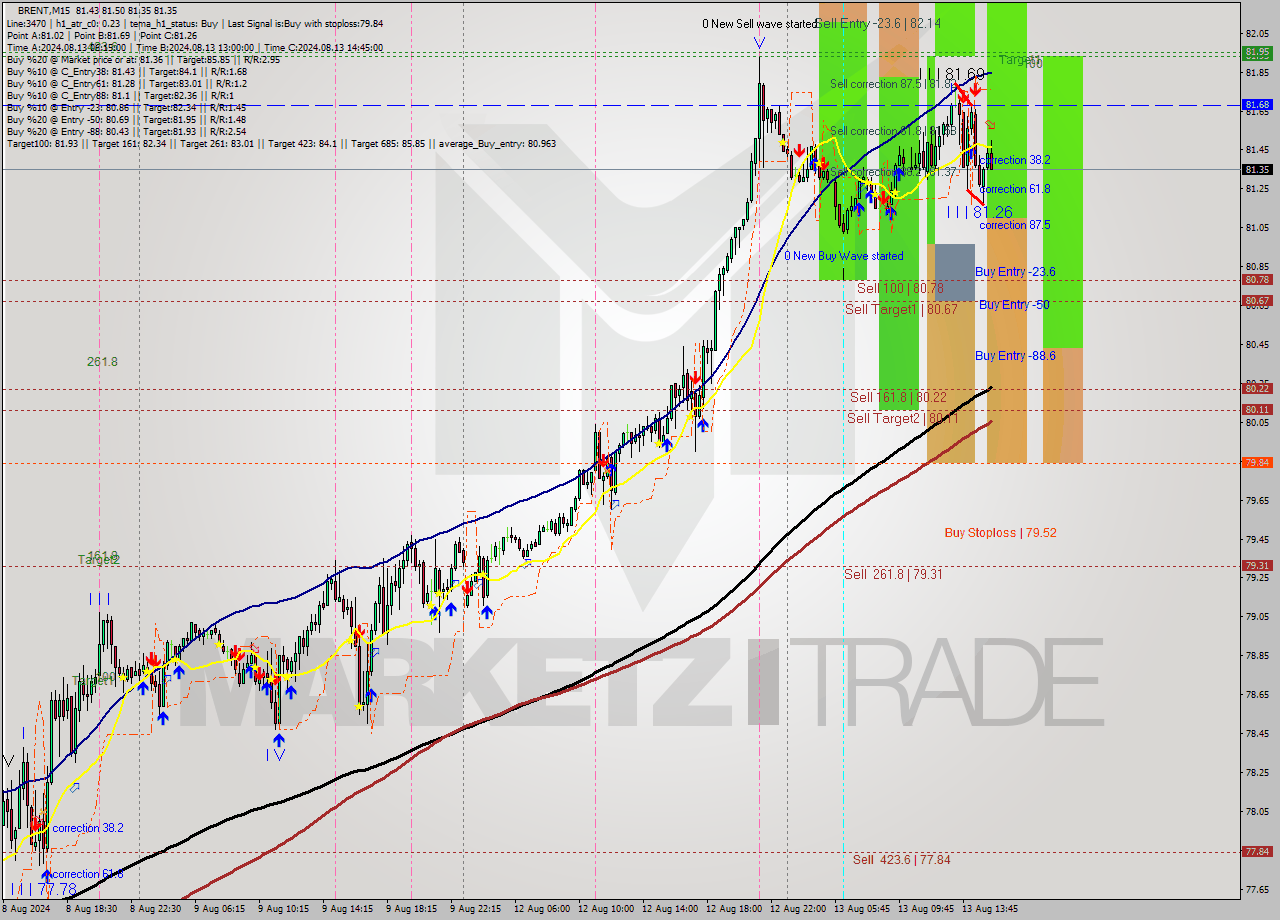Click the red 79.31 price axis tag

click(x=1257, y=565)
